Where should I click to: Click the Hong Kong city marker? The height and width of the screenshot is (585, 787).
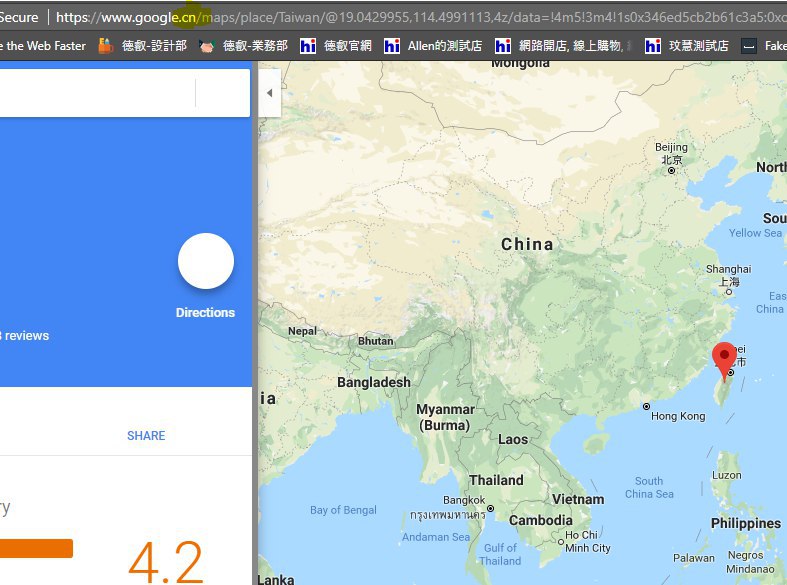pos(648,406)
